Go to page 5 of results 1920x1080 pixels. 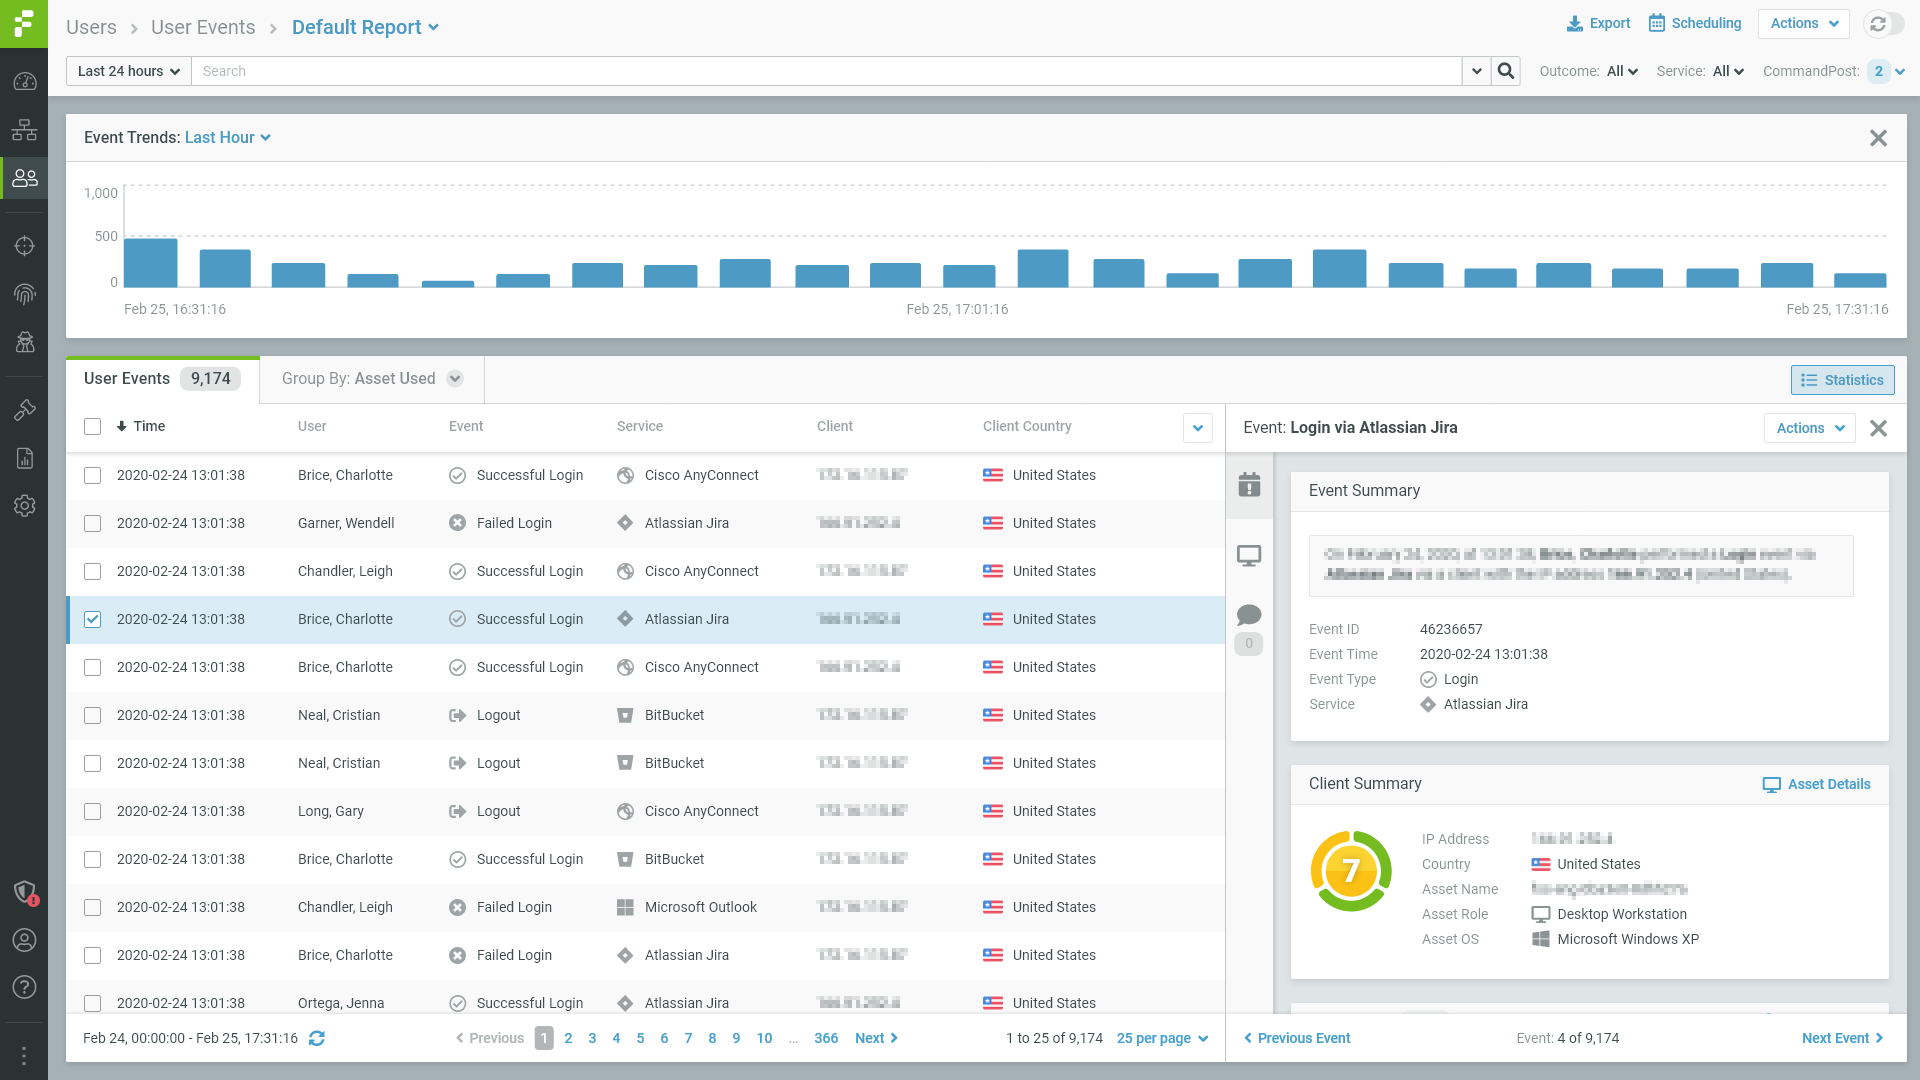640,1039
